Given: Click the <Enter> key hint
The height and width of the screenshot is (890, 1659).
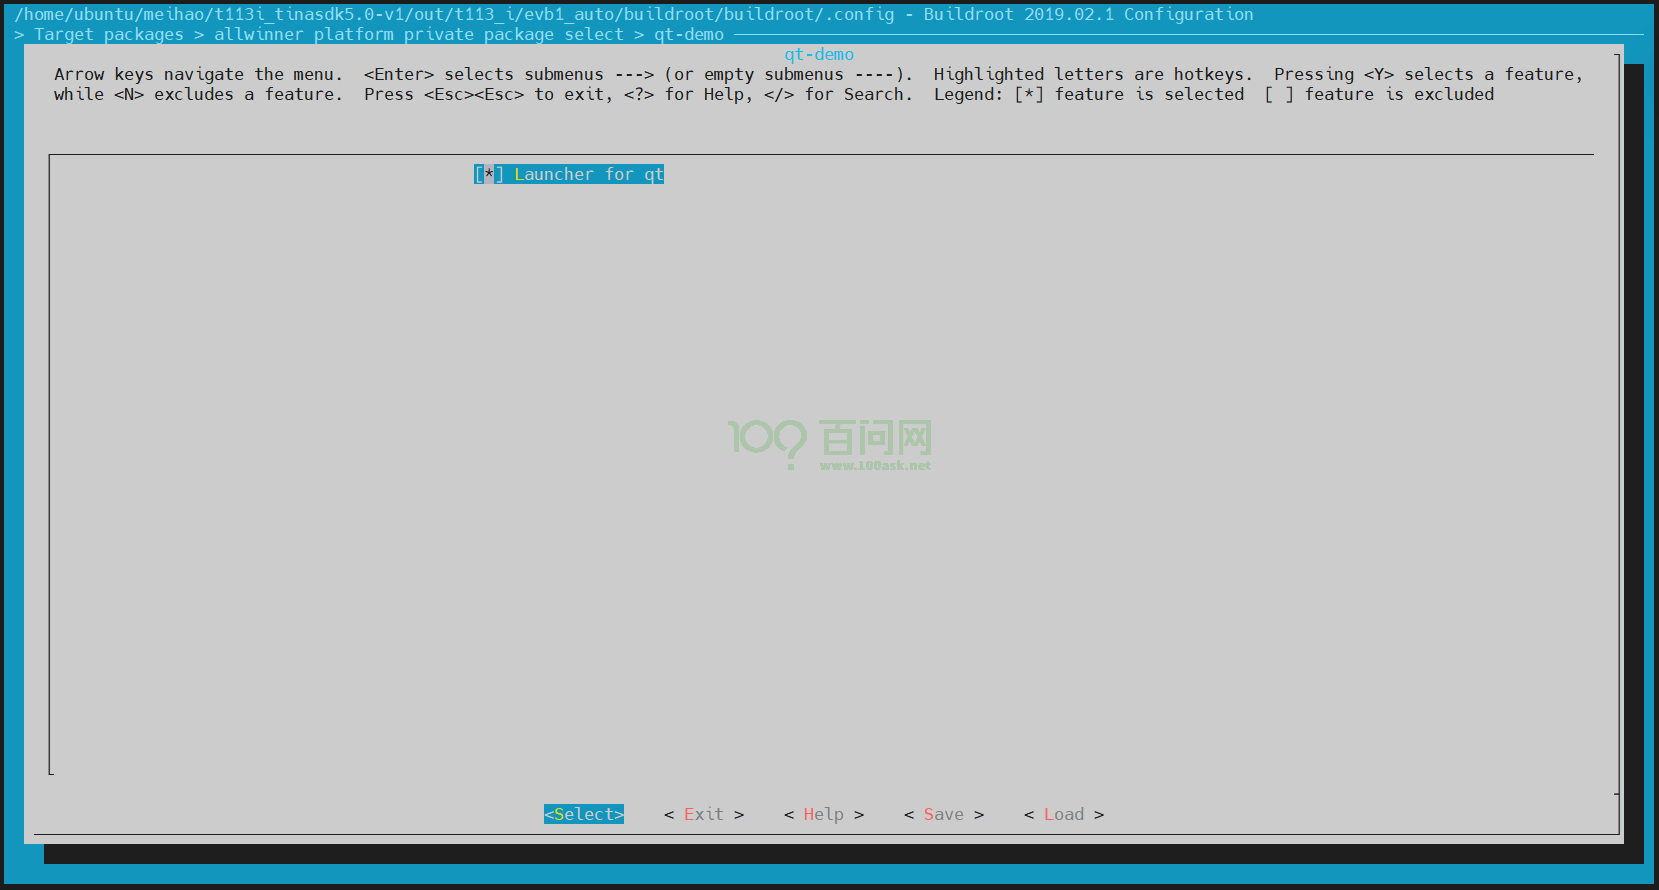Looking at the screenshot, I should pyautogui.click(x=398, y=75).
